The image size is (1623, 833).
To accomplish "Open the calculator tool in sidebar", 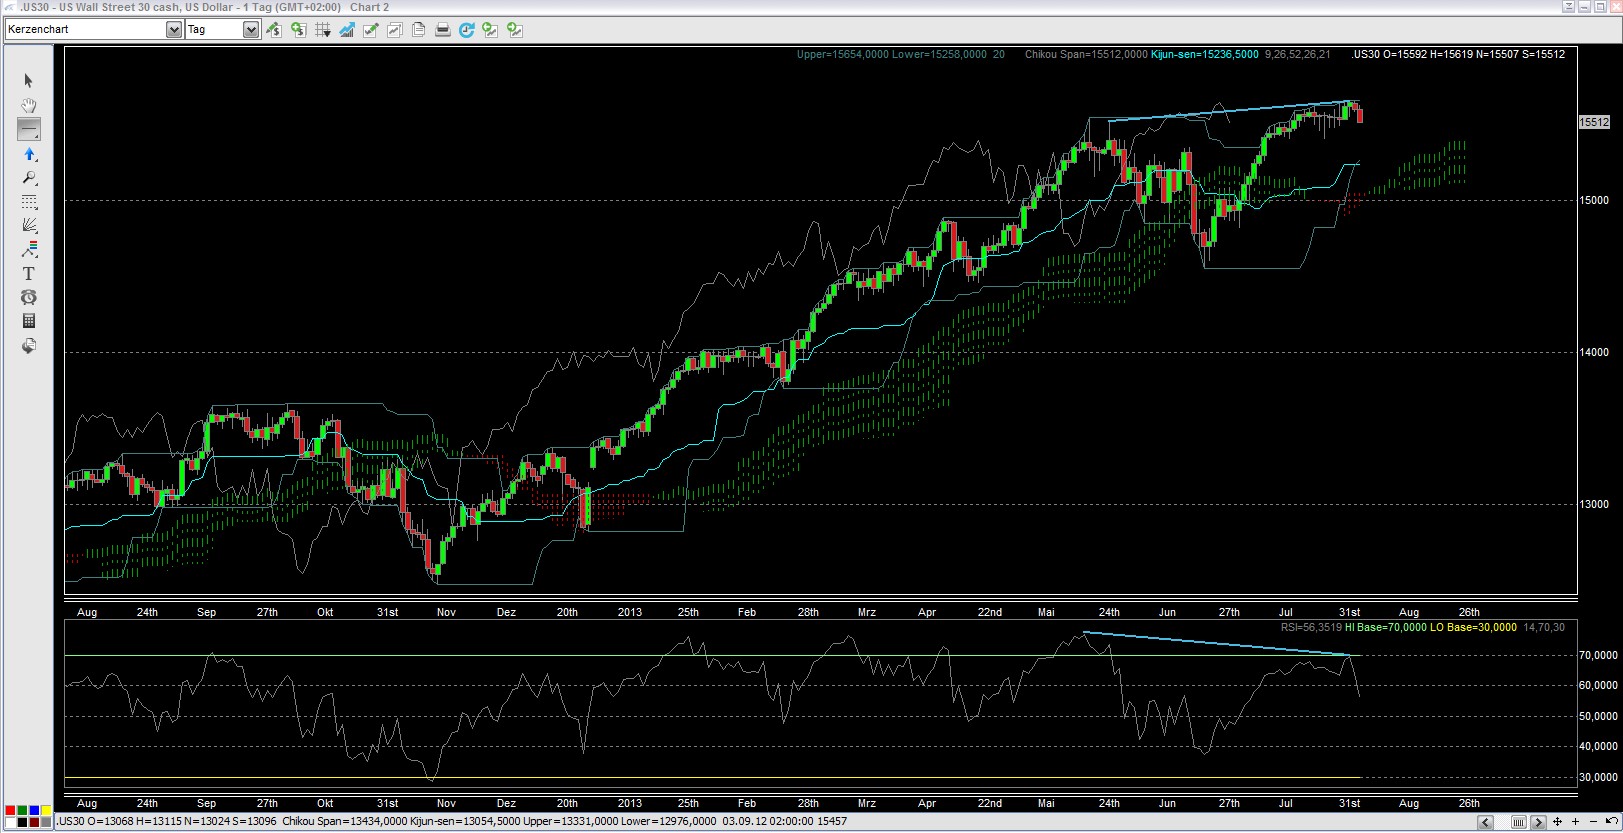I will tap(28, 321).
